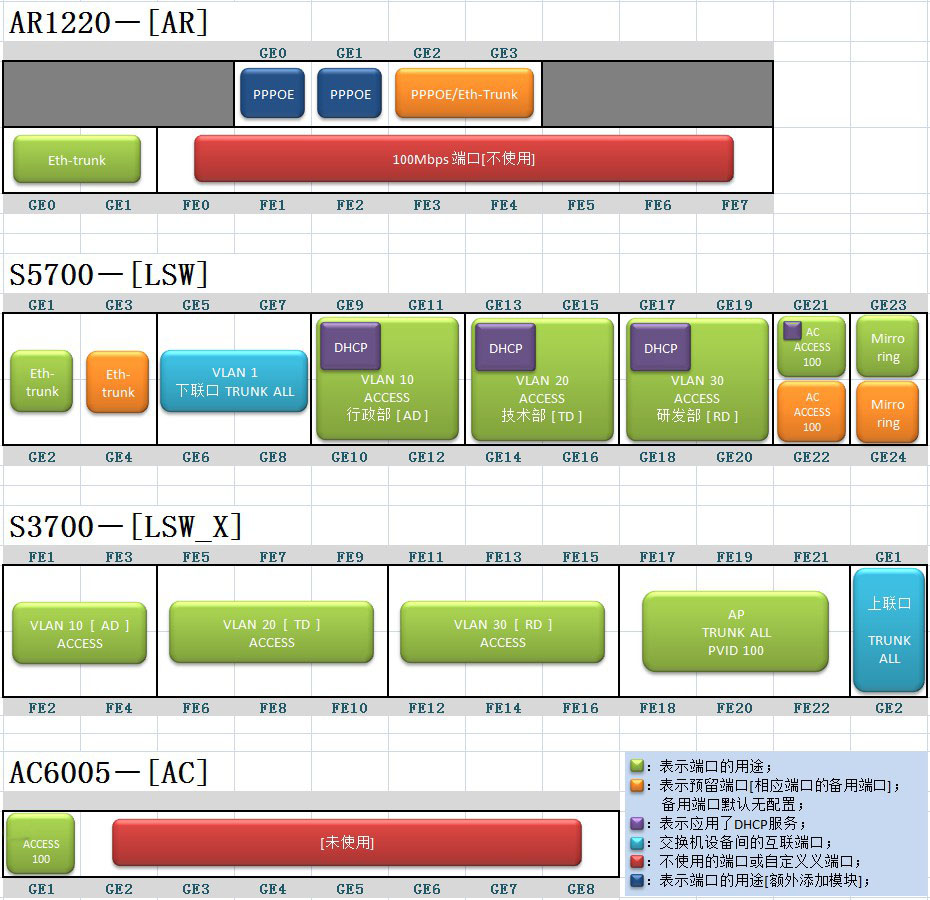This screenshot has height=900, width=930.
Task: Select the 上联口 TRUNK ALL block
Action: [889, 630]
